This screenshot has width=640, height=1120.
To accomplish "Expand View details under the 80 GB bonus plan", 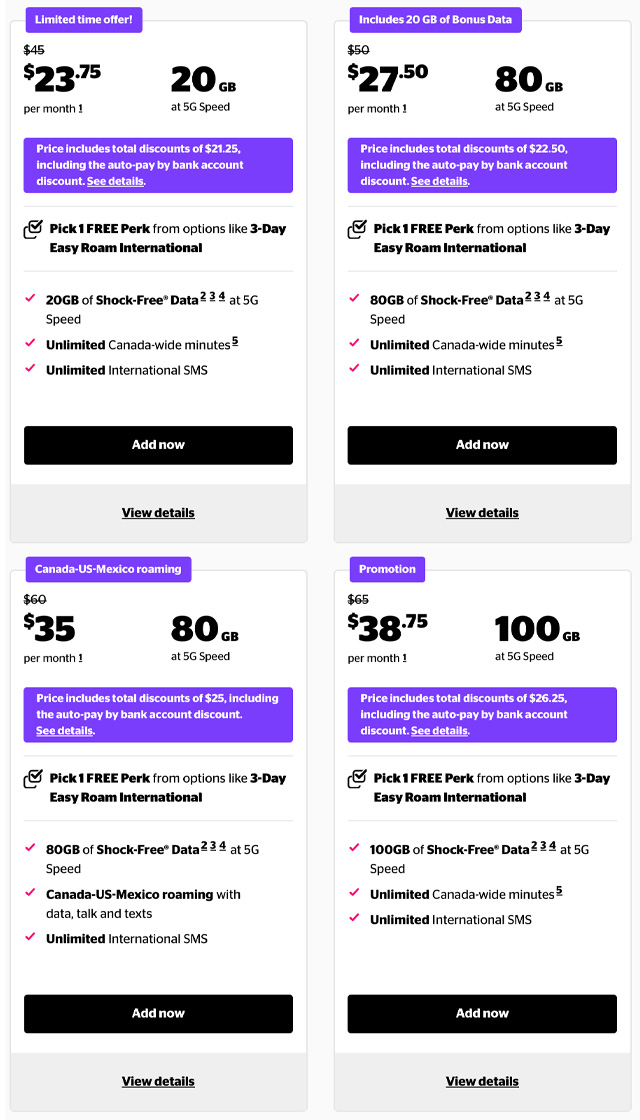I will (x=482, y=512).
